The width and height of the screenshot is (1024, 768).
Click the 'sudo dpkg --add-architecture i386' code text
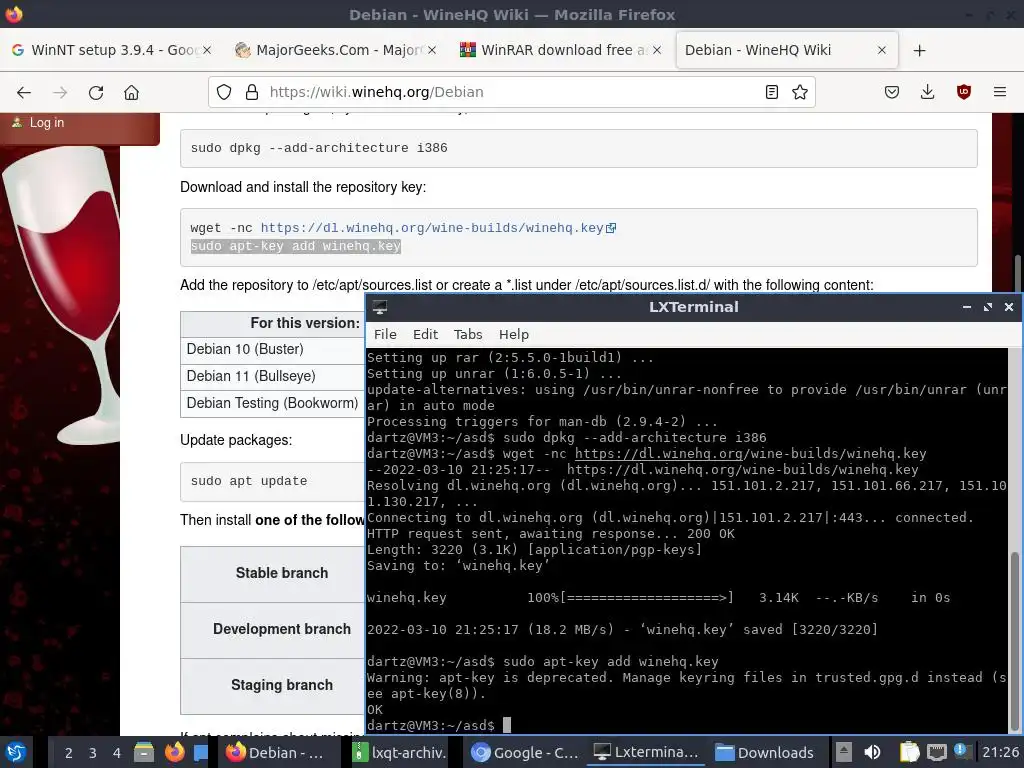(319, 148)
